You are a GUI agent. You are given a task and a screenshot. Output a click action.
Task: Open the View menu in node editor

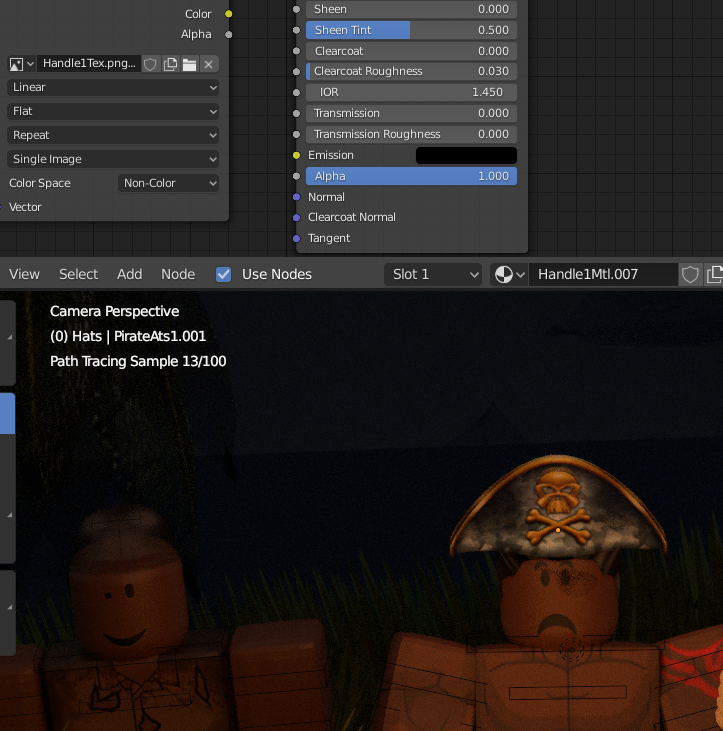24,274
